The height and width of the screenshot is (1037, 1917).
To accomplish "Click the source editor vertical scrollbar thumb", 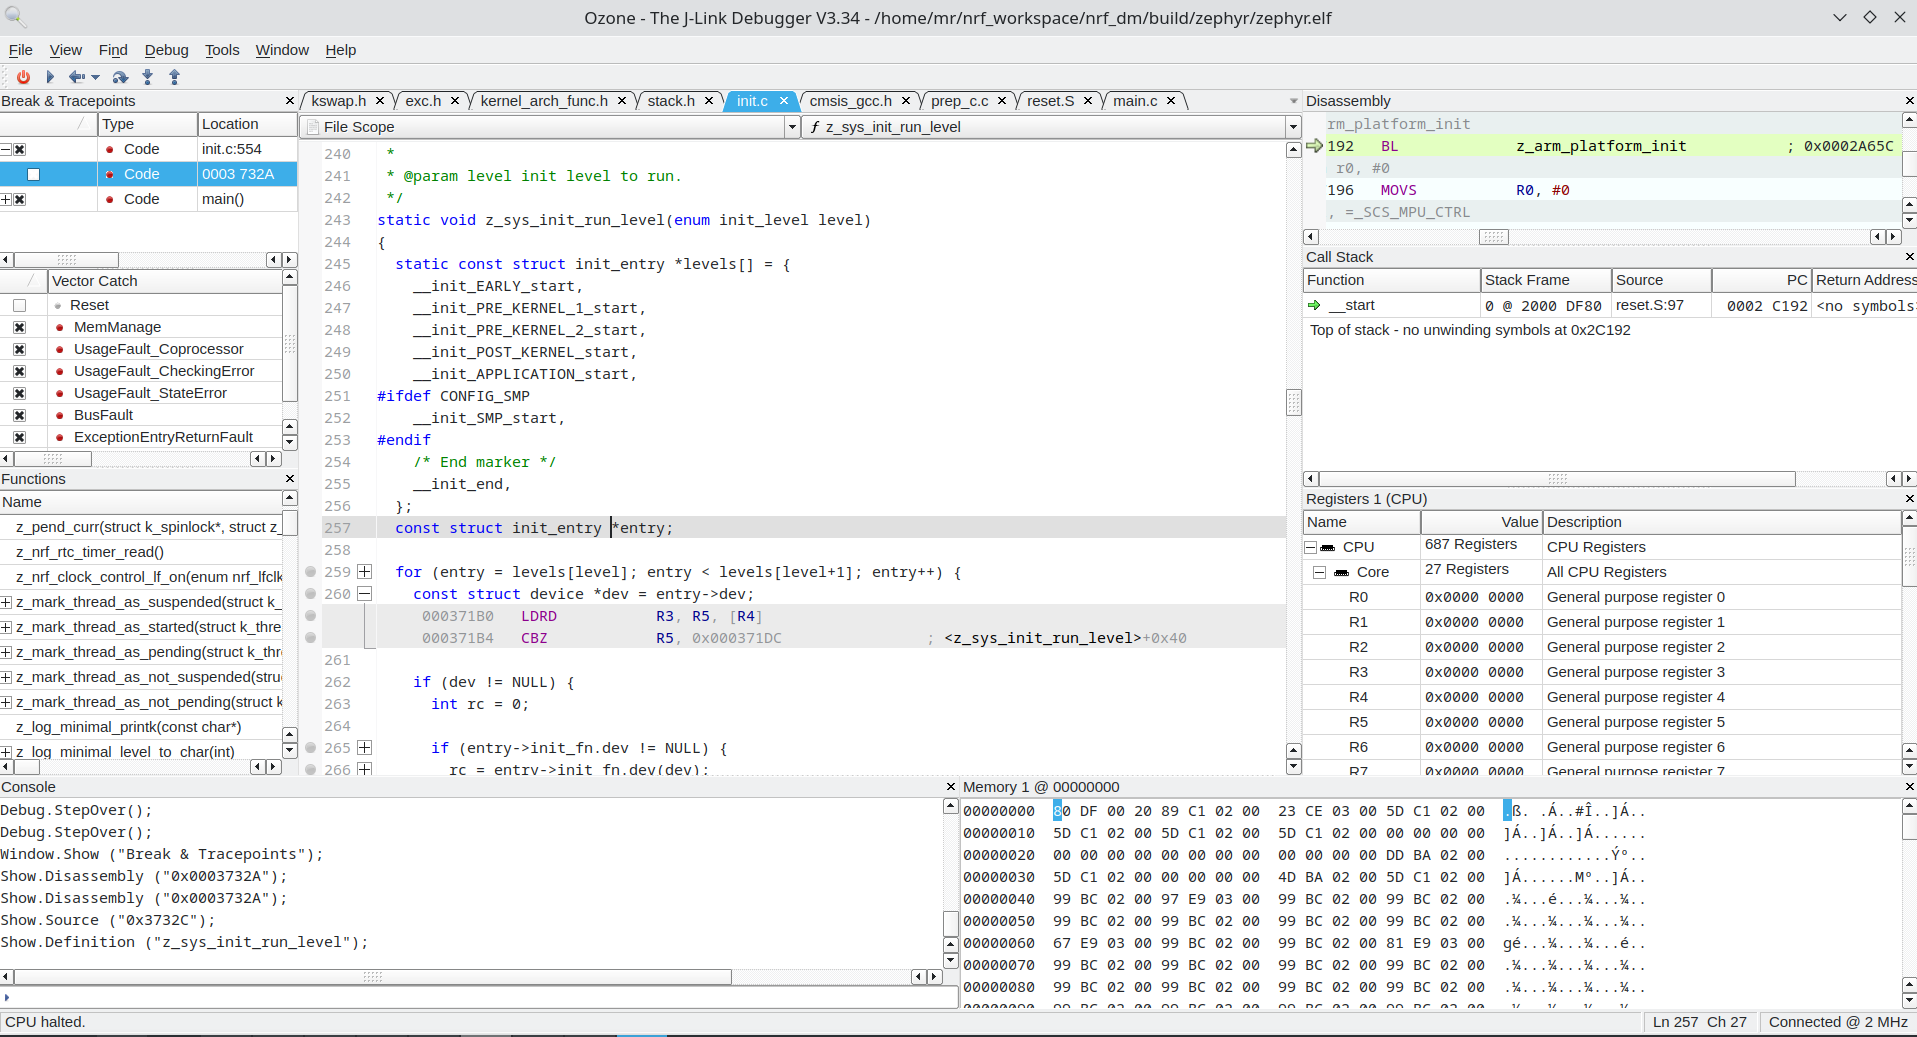I will pyautogui.click(x=1293, y=402).
